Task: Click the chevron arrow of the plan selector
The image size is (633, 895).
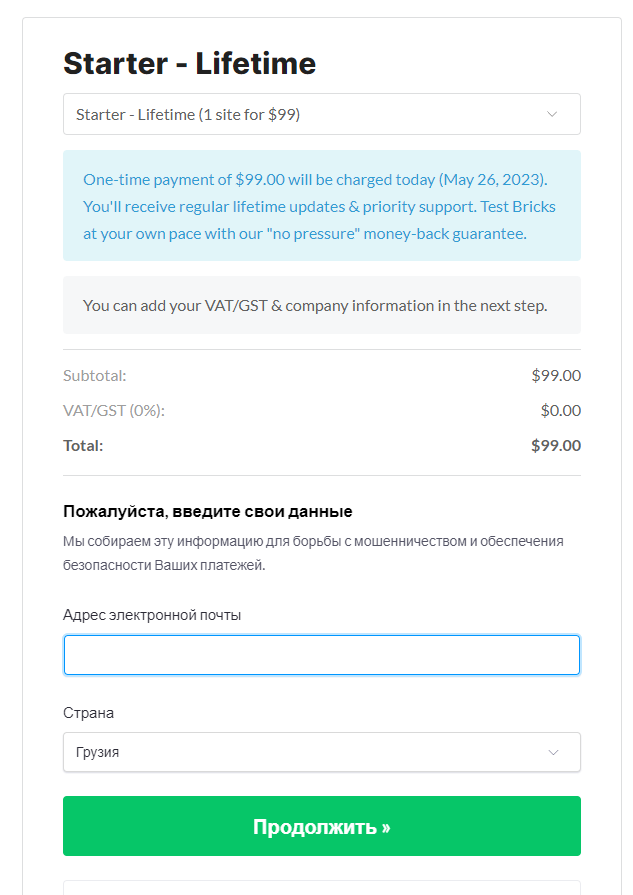Action: click(552, 114)
